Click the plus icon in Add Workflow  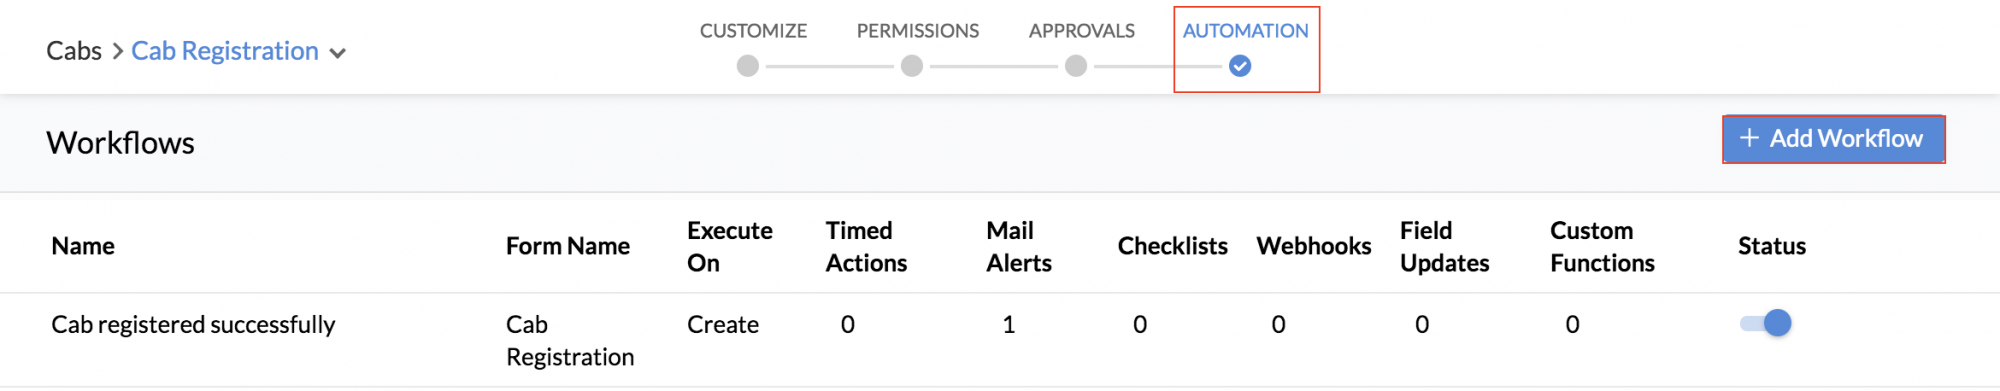click(1749, 138)
